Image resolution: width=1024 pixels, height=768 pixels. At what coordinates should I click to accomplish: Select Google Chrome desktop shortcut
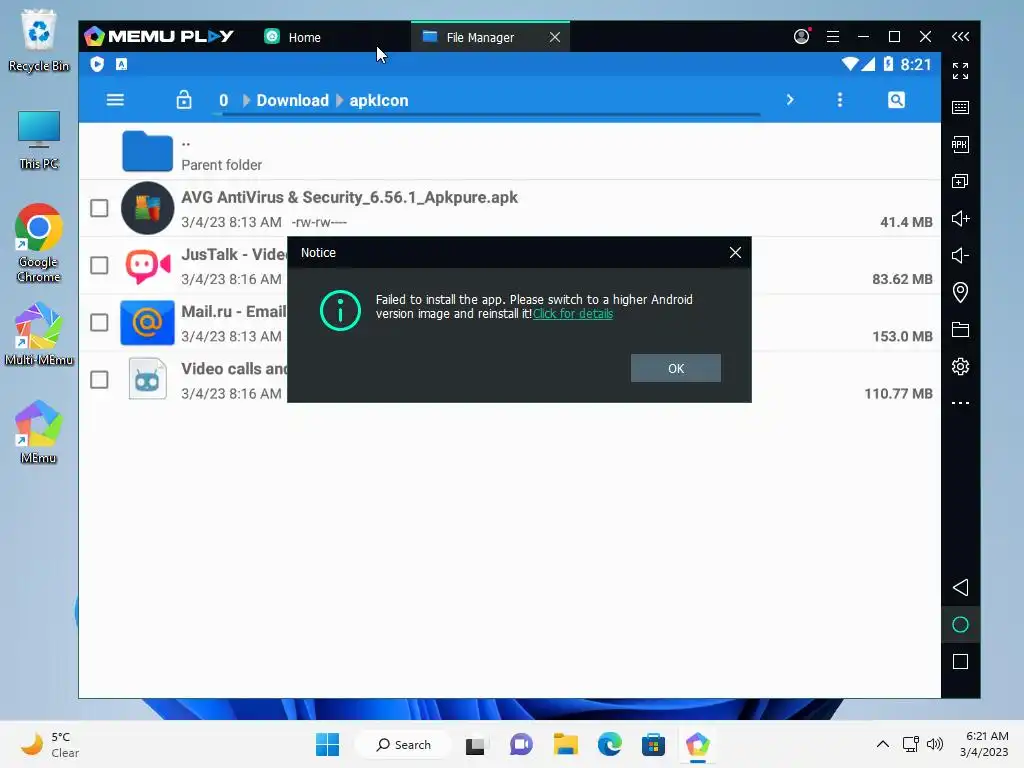click(x=39, y=243)
